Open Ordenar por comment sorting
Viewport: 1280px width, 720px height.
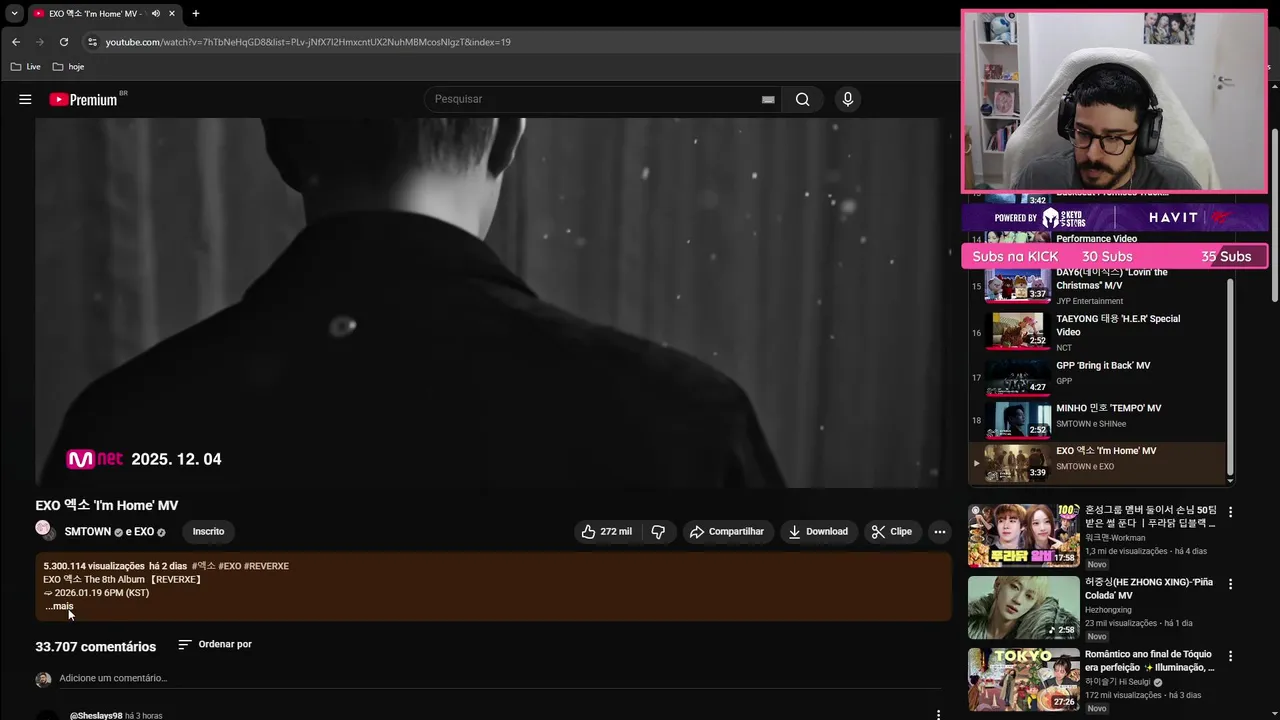[x=215, y=645]
